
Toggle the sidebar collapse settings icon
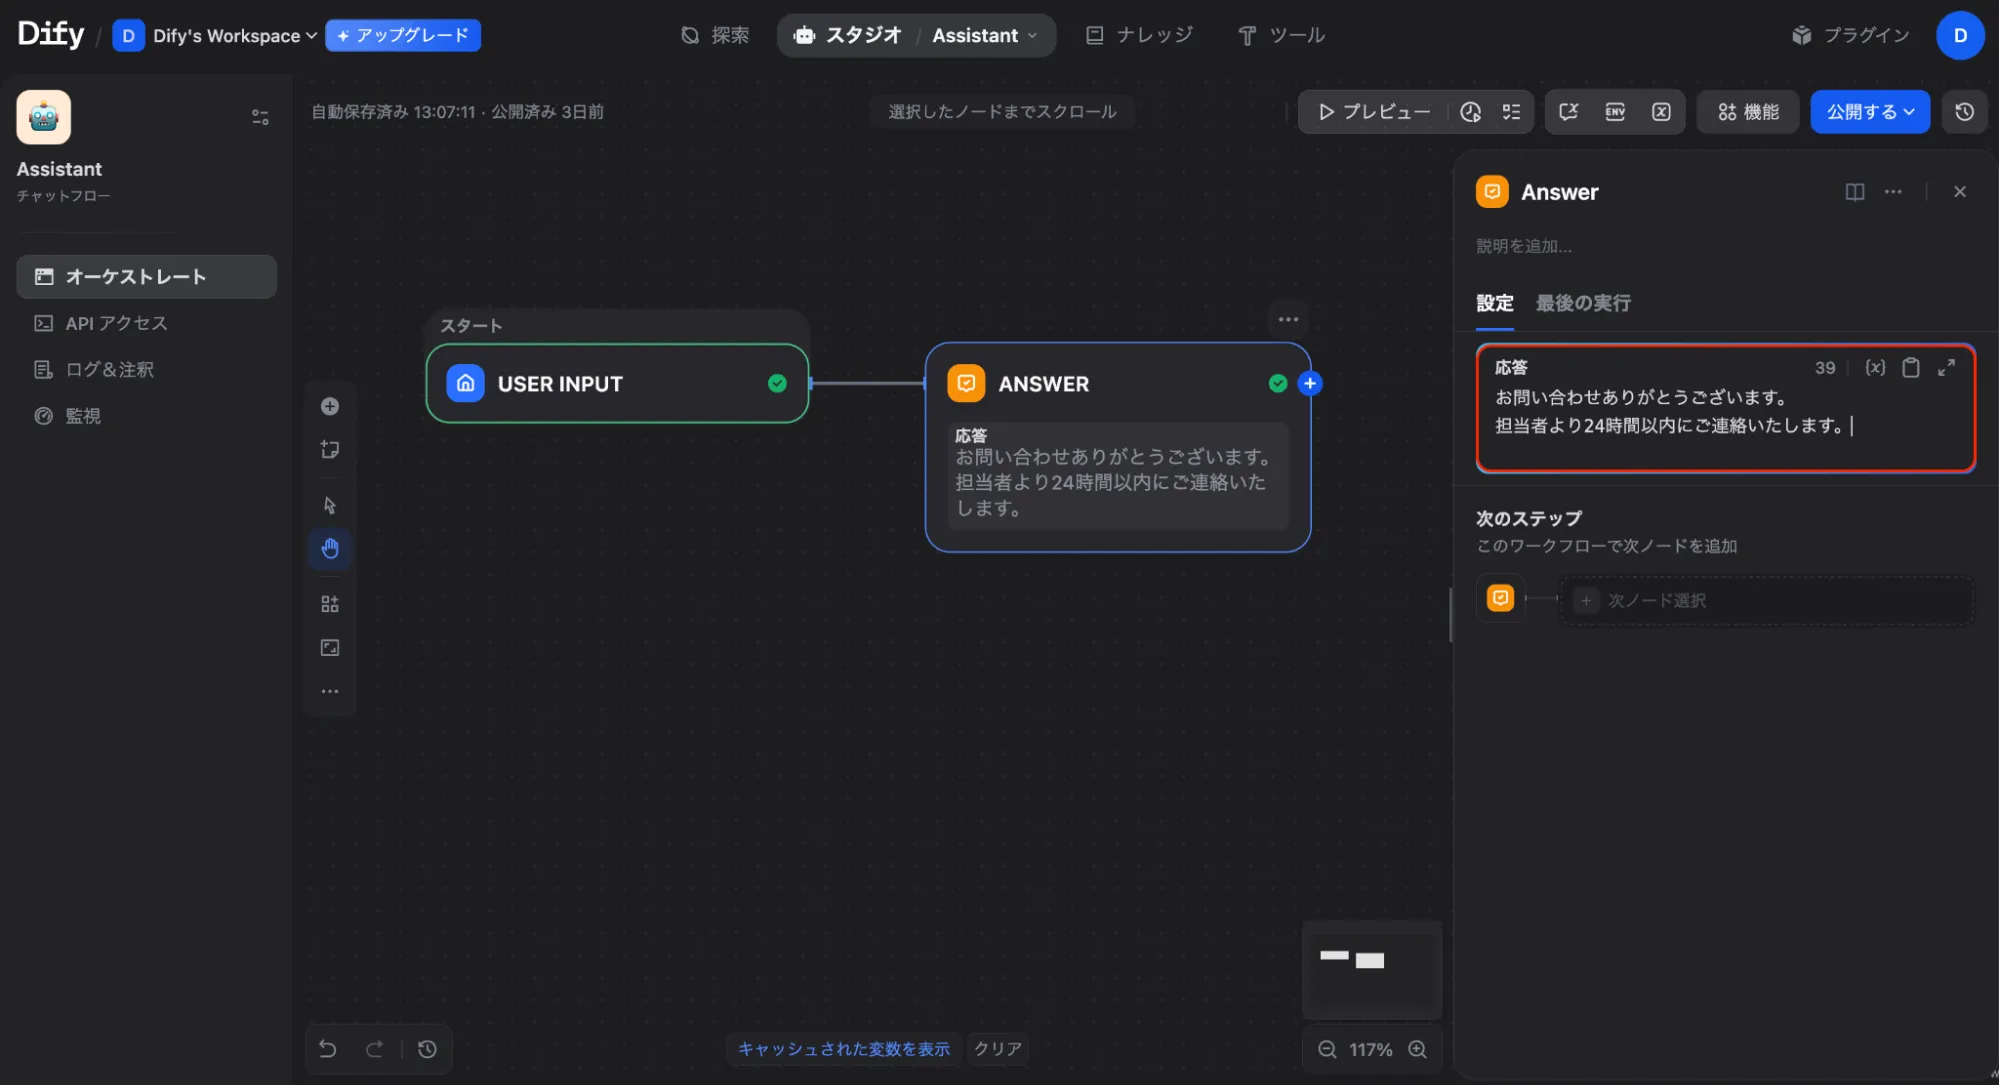pos(260,117)
